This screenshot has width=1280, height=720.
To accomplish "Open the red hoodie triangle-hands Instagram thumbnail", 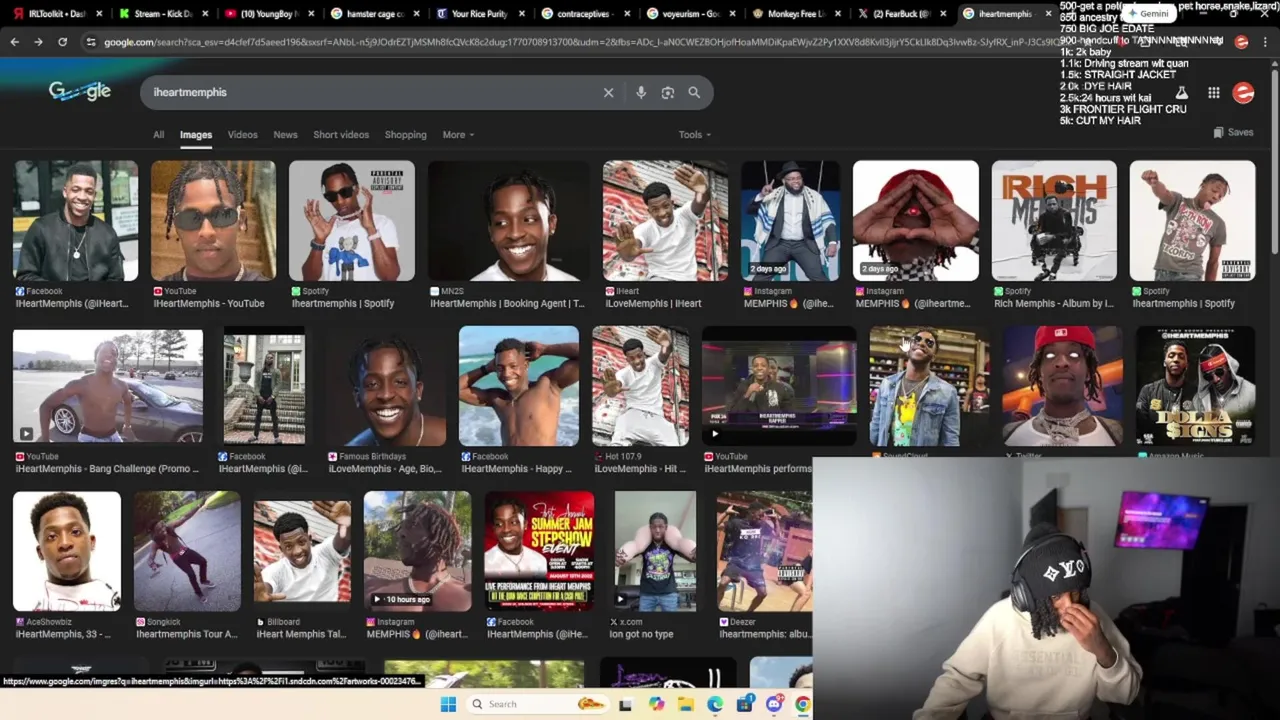I will 915,221.
